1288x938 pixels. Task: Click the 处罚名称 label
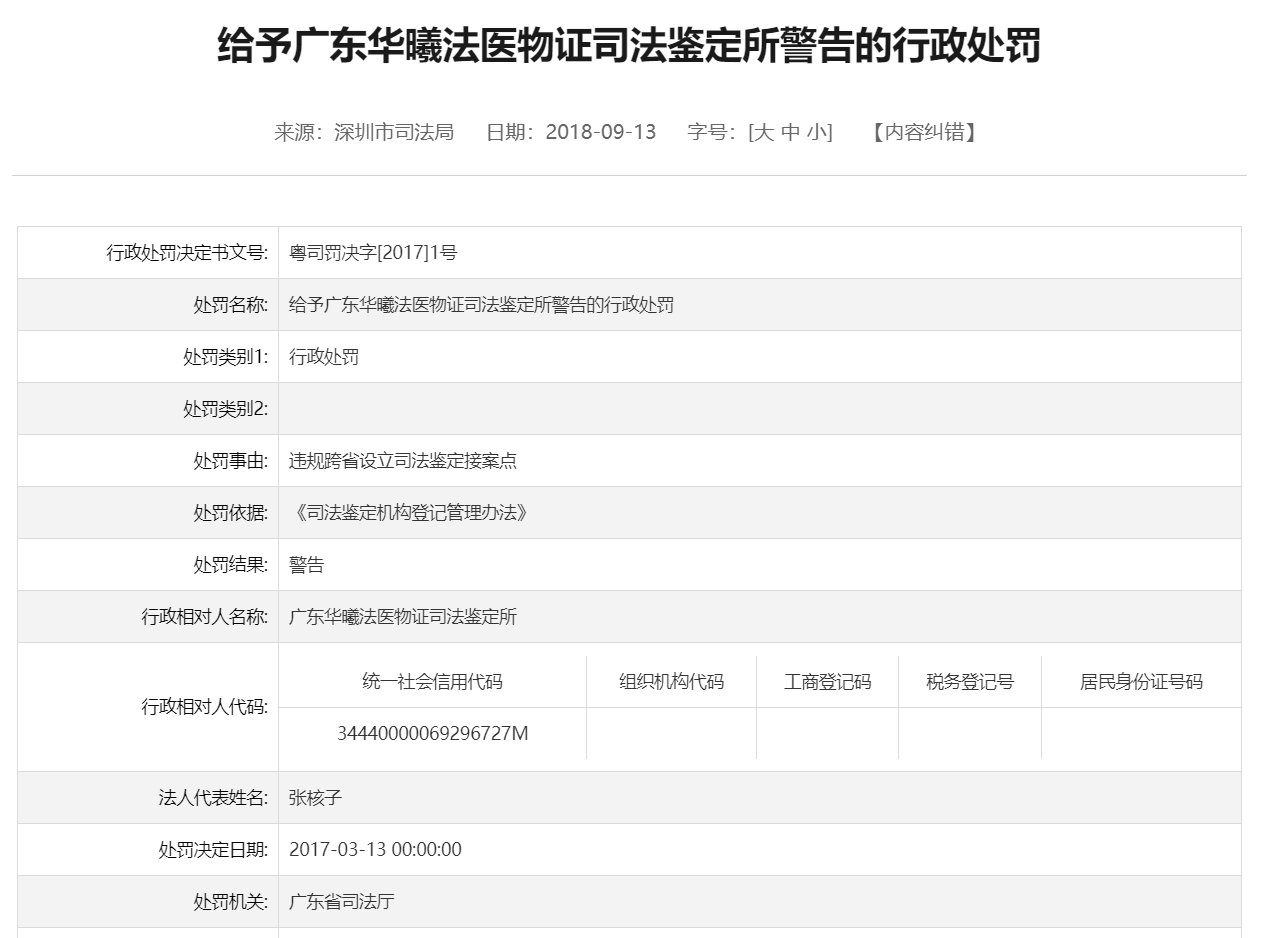coord(231,305)
